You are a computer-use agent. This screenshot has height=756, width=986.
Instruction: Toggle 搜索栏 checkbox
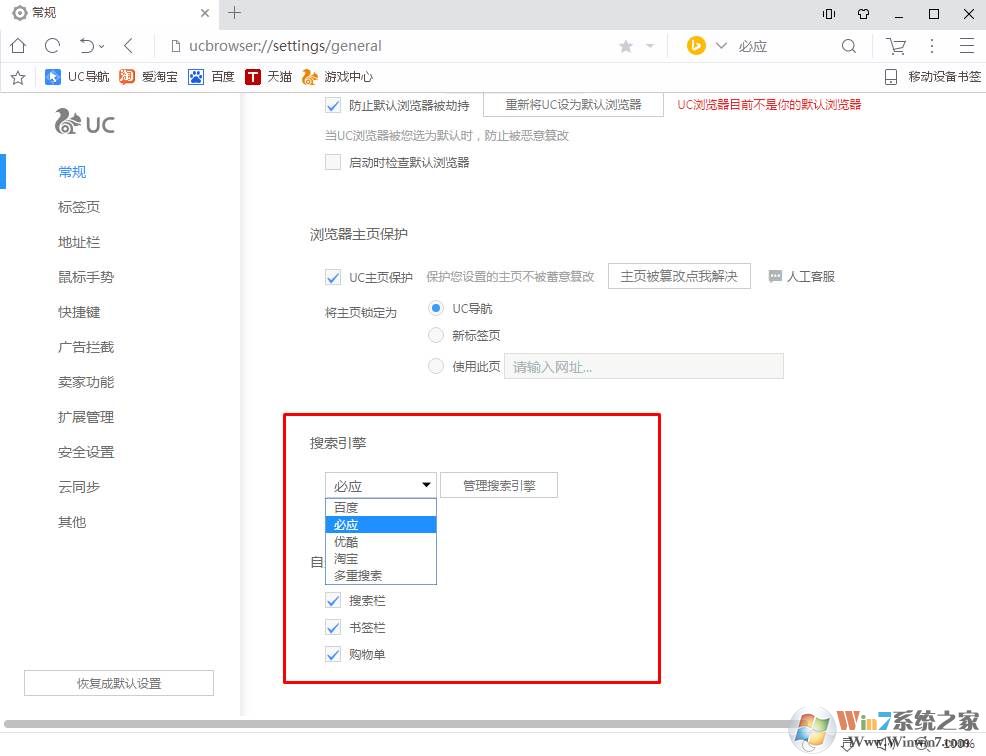(x=333, y=601)
